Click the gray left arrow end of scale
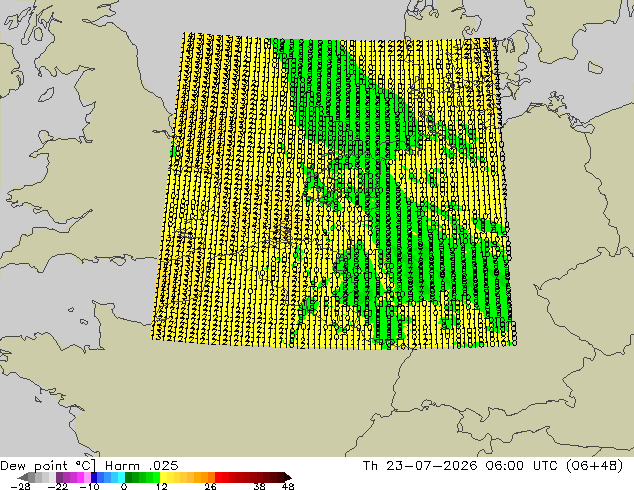 coord(23,477)
